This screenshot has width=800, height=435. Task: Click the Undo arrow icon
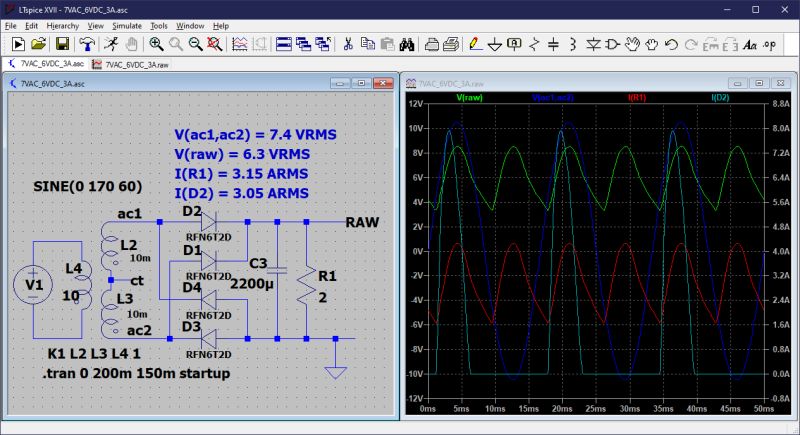pyautogui.click(x=671, y=45)
